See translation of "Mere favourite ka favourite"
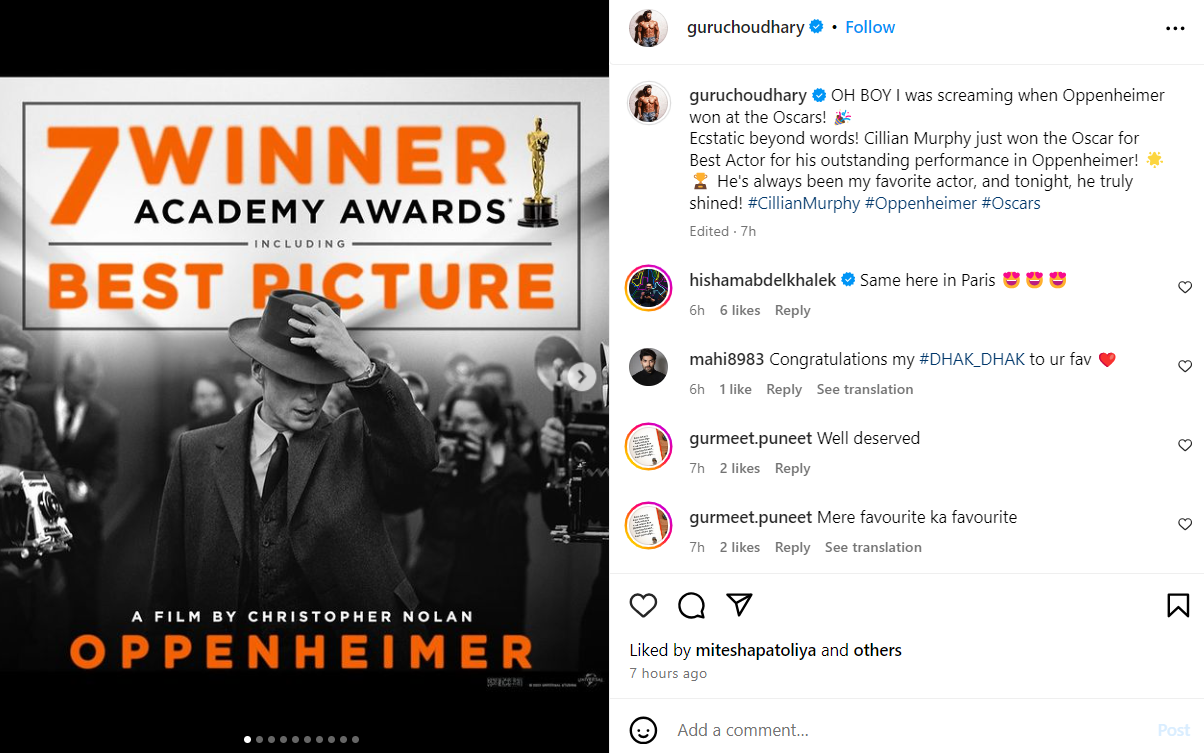The height and width of the screenshot is (753, 1204). click(x=872, y=548)
